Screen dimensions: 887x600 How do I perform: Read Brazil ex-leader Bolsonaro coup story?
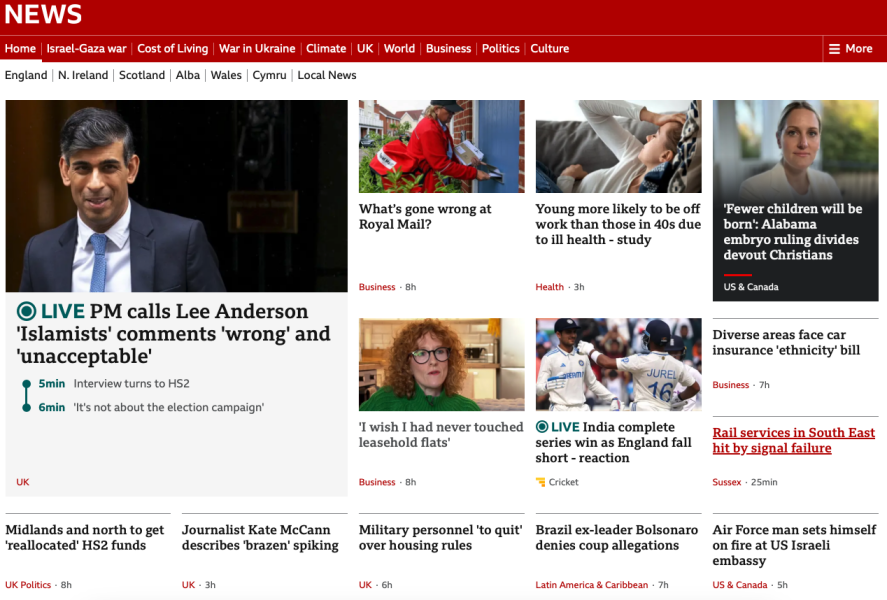coord(617,538)
